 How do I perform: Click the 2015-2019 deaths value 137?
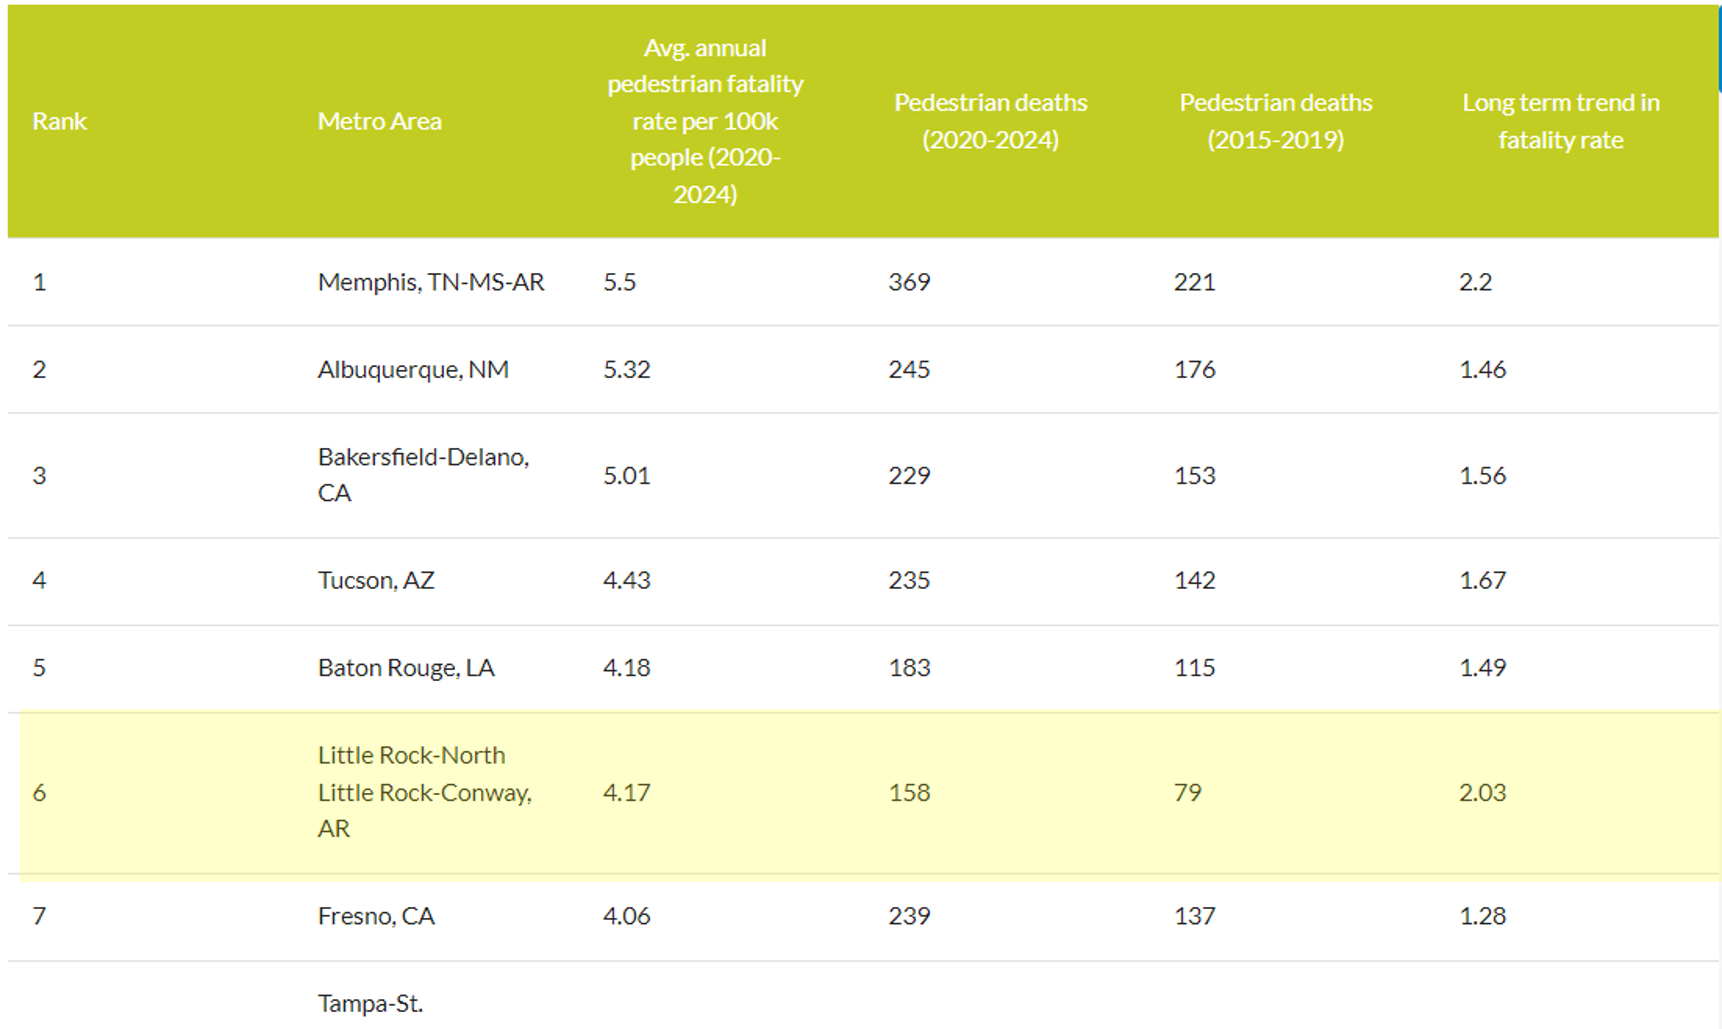coord(1194,916)
